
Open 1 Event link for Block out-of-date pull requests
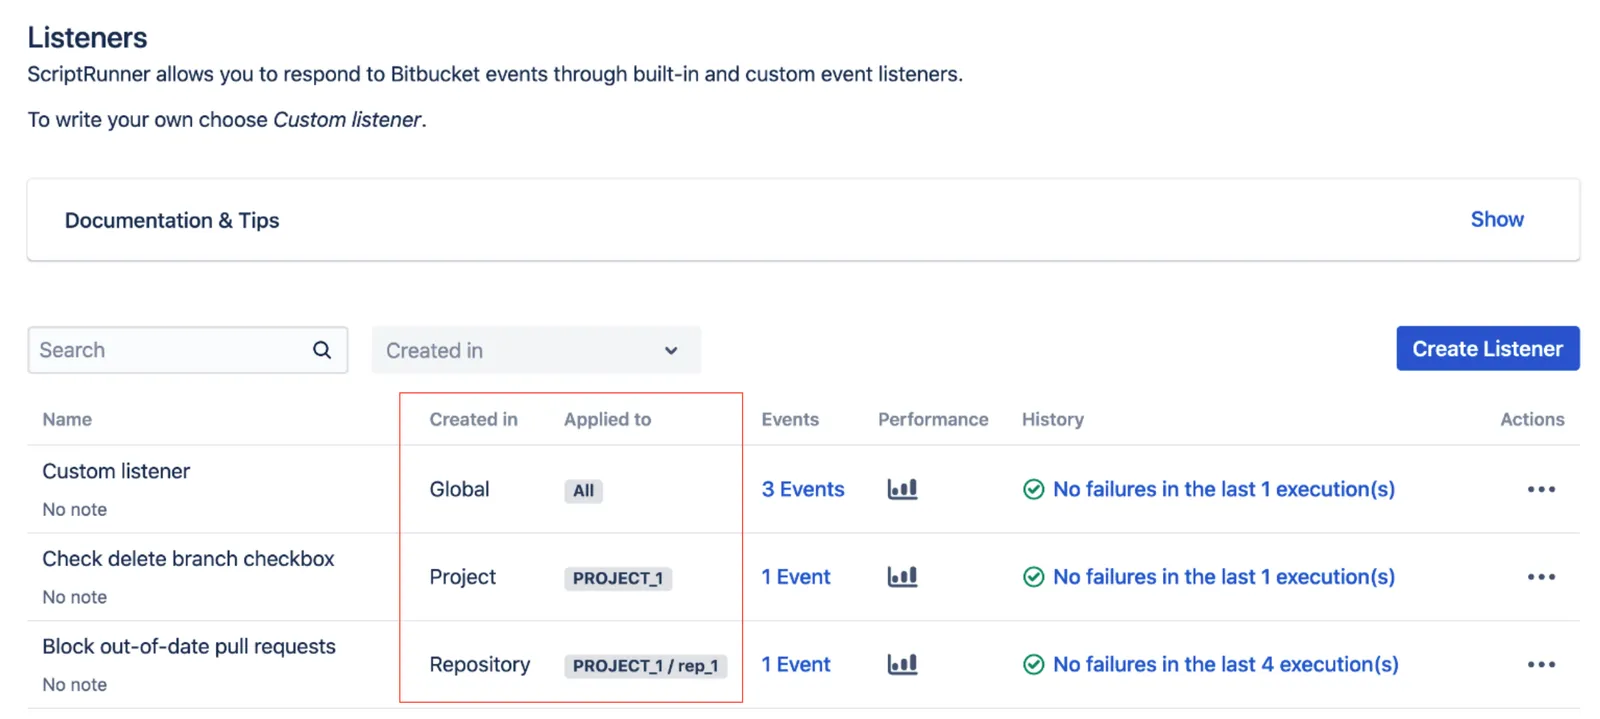coord(796,665)
